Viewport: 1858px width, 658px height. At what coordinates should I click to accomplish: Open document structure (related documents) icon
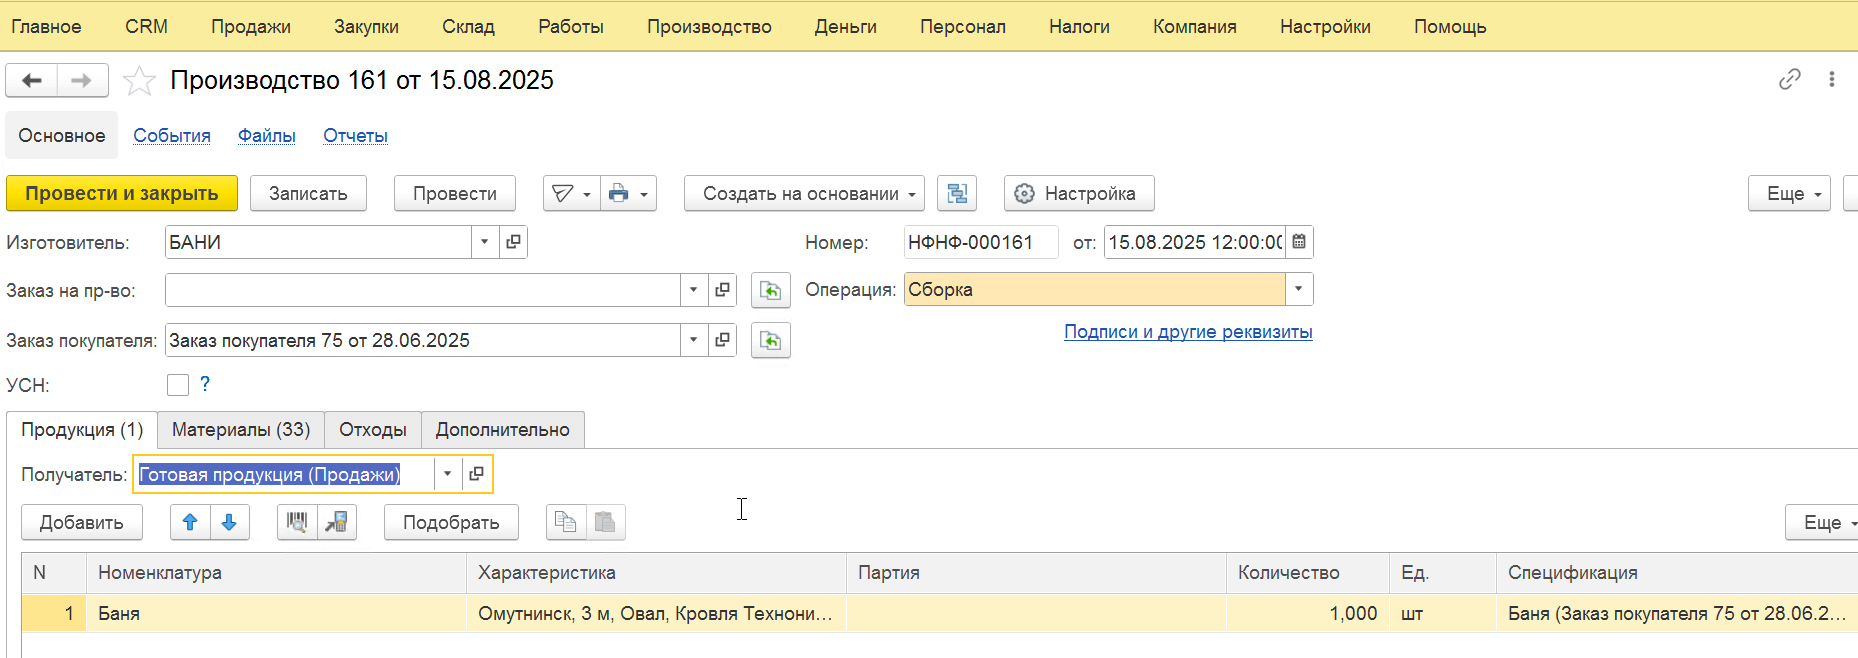(x=956, y=194)
